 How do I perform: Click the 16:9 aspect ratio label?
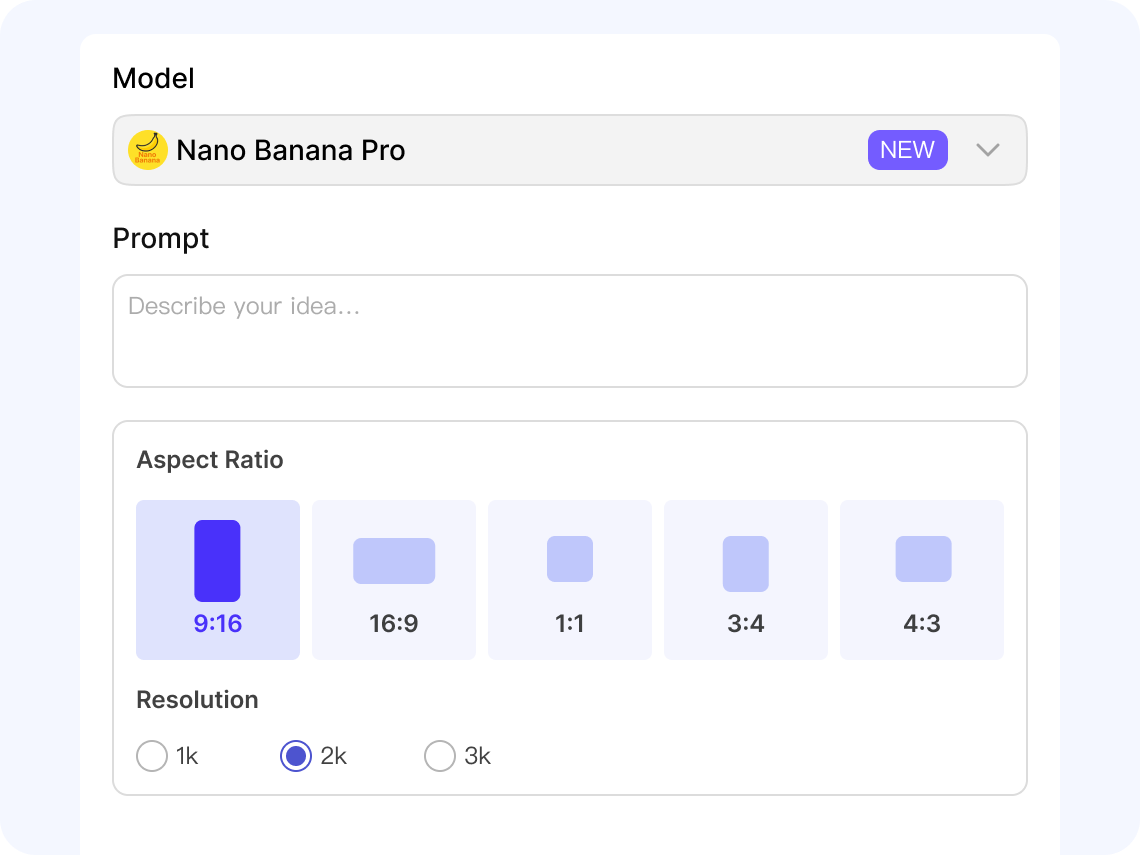click(x=394, y=624)
